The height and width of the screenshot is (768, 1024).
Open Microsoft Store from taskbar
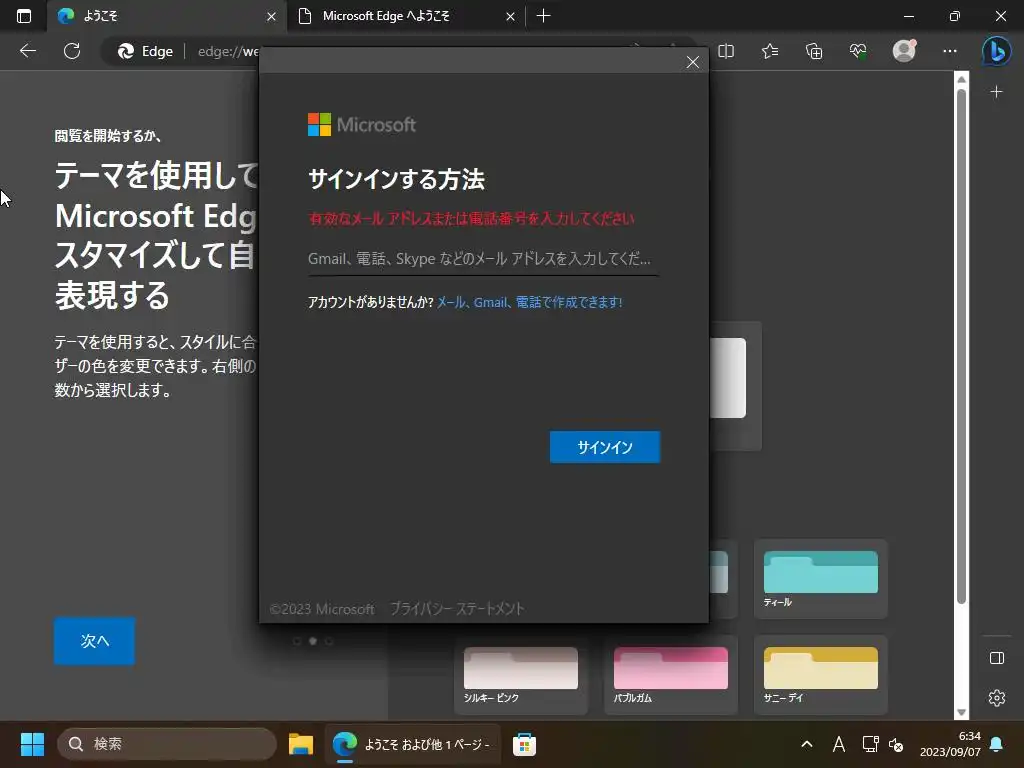pos(524,744)
